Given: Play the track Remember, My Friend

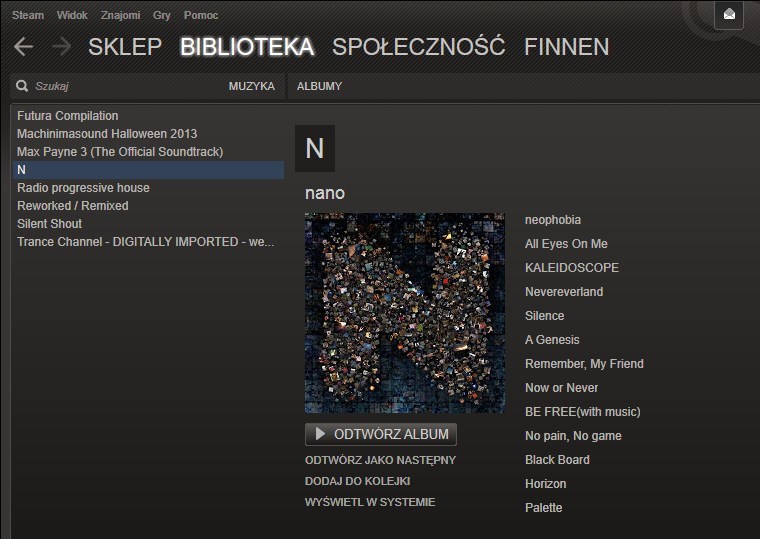Looking at the screenshot, I should tap(585, 364).
